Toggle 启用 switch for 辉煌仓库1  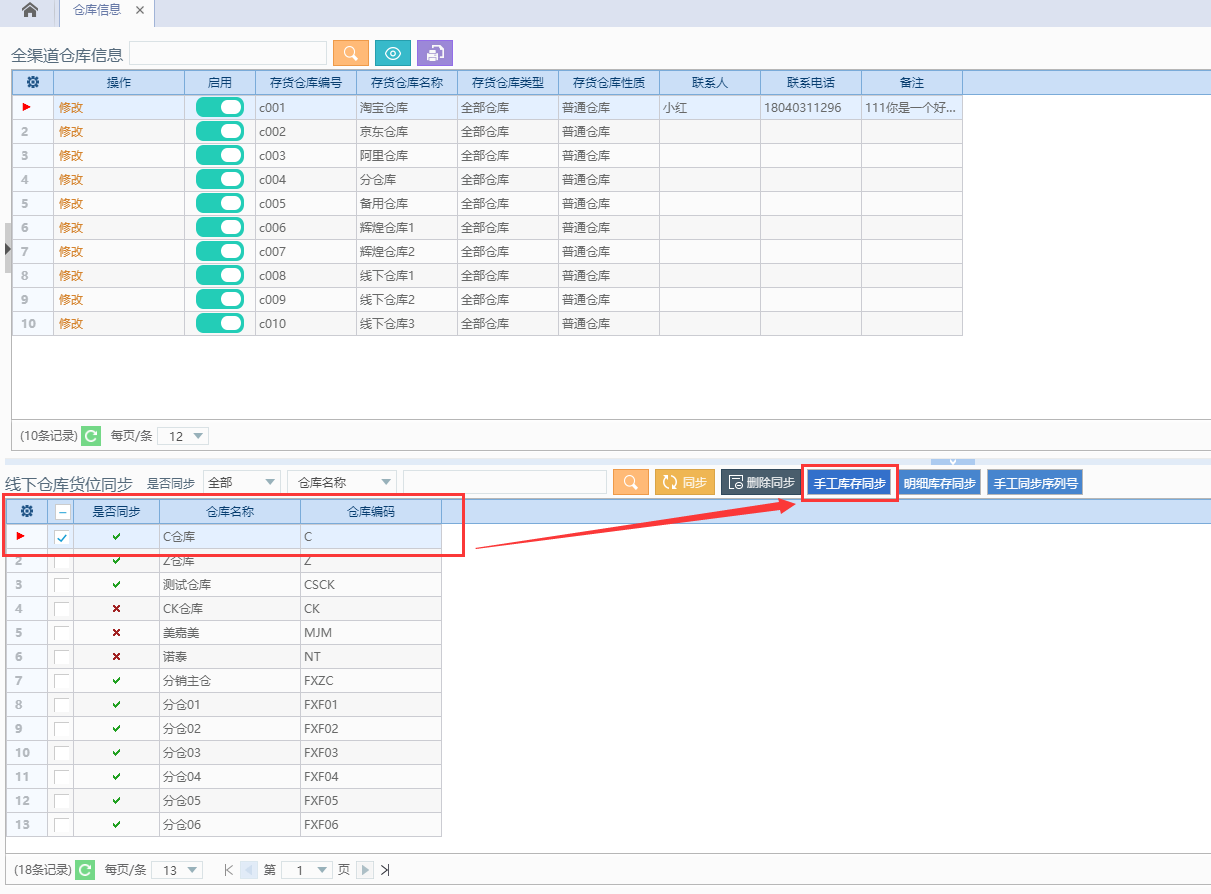[220, 227]
